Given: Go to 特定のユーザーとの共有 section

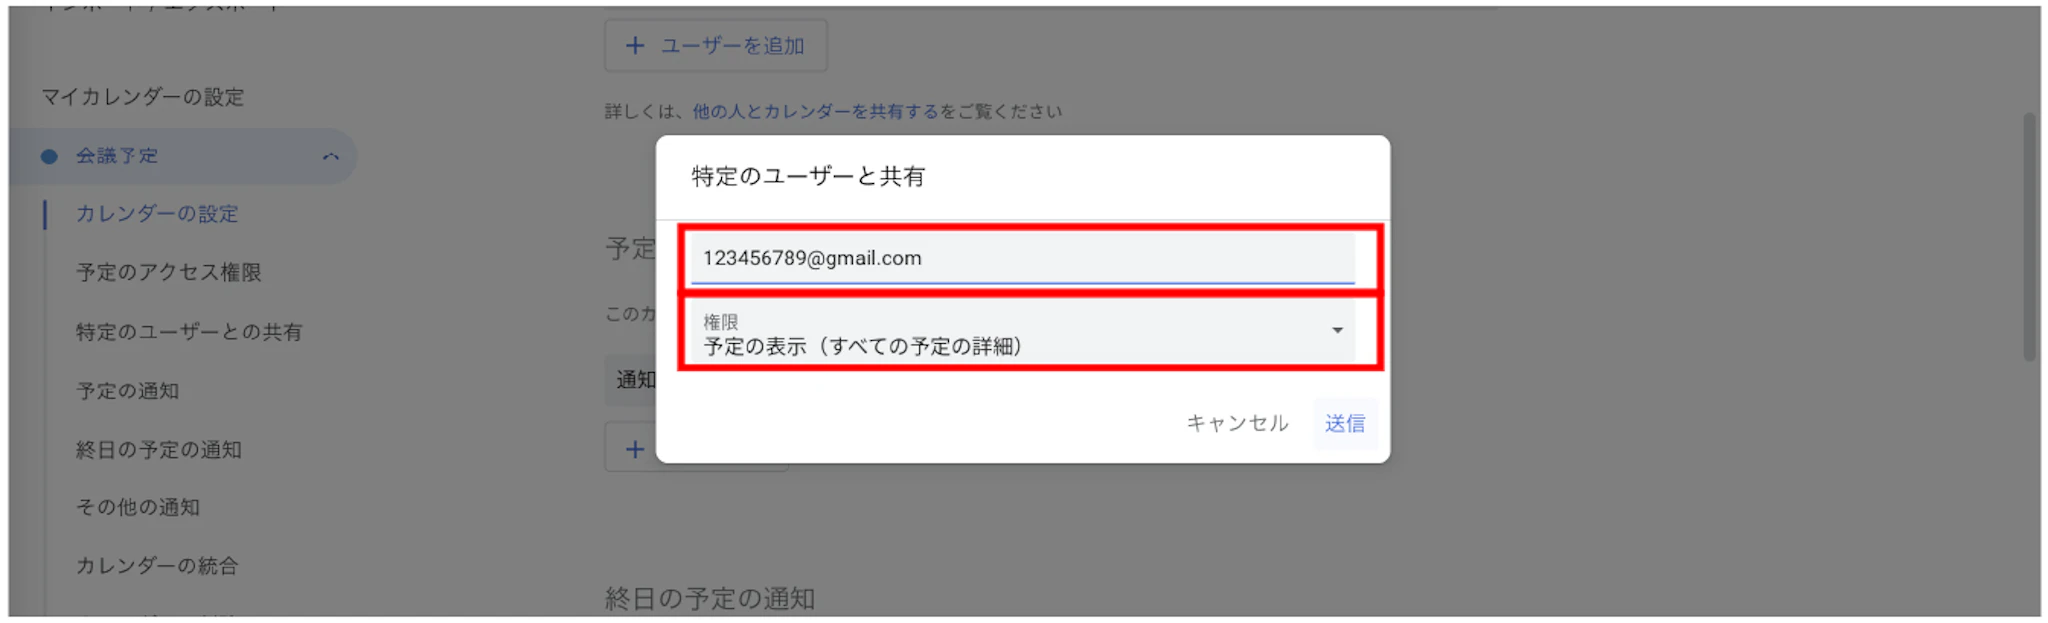Looking at the screenshot, I should tap(189, 332).
